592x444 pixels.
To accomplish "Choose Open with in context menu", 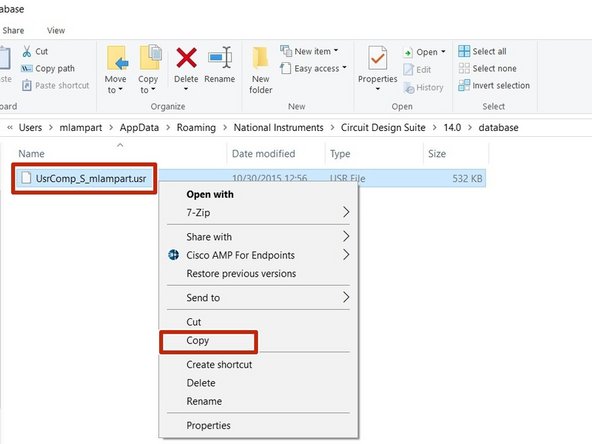I will pyautogui.click(x=210, y=194).
